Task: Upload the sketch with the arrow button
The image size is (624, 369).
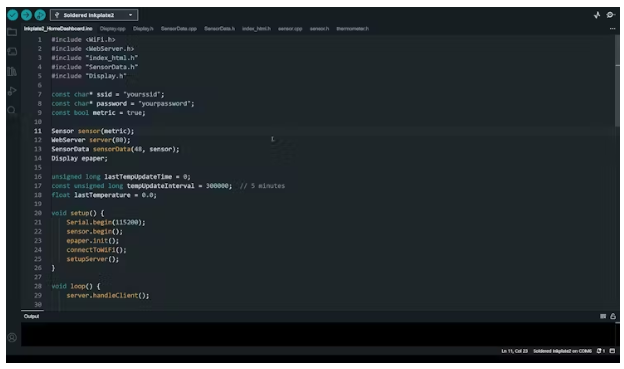Action: coord(26,15)
